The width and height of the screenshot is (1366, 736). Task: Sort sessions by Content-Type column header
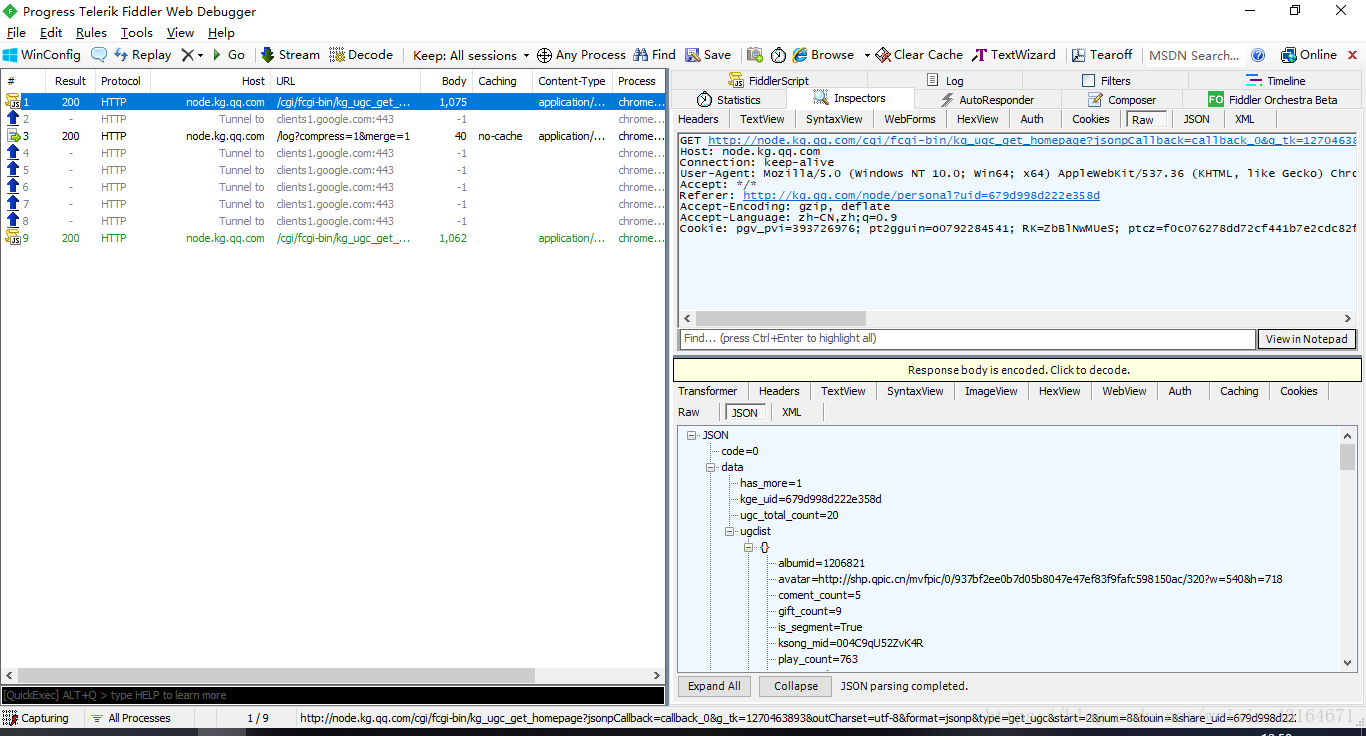pos(571,81)
